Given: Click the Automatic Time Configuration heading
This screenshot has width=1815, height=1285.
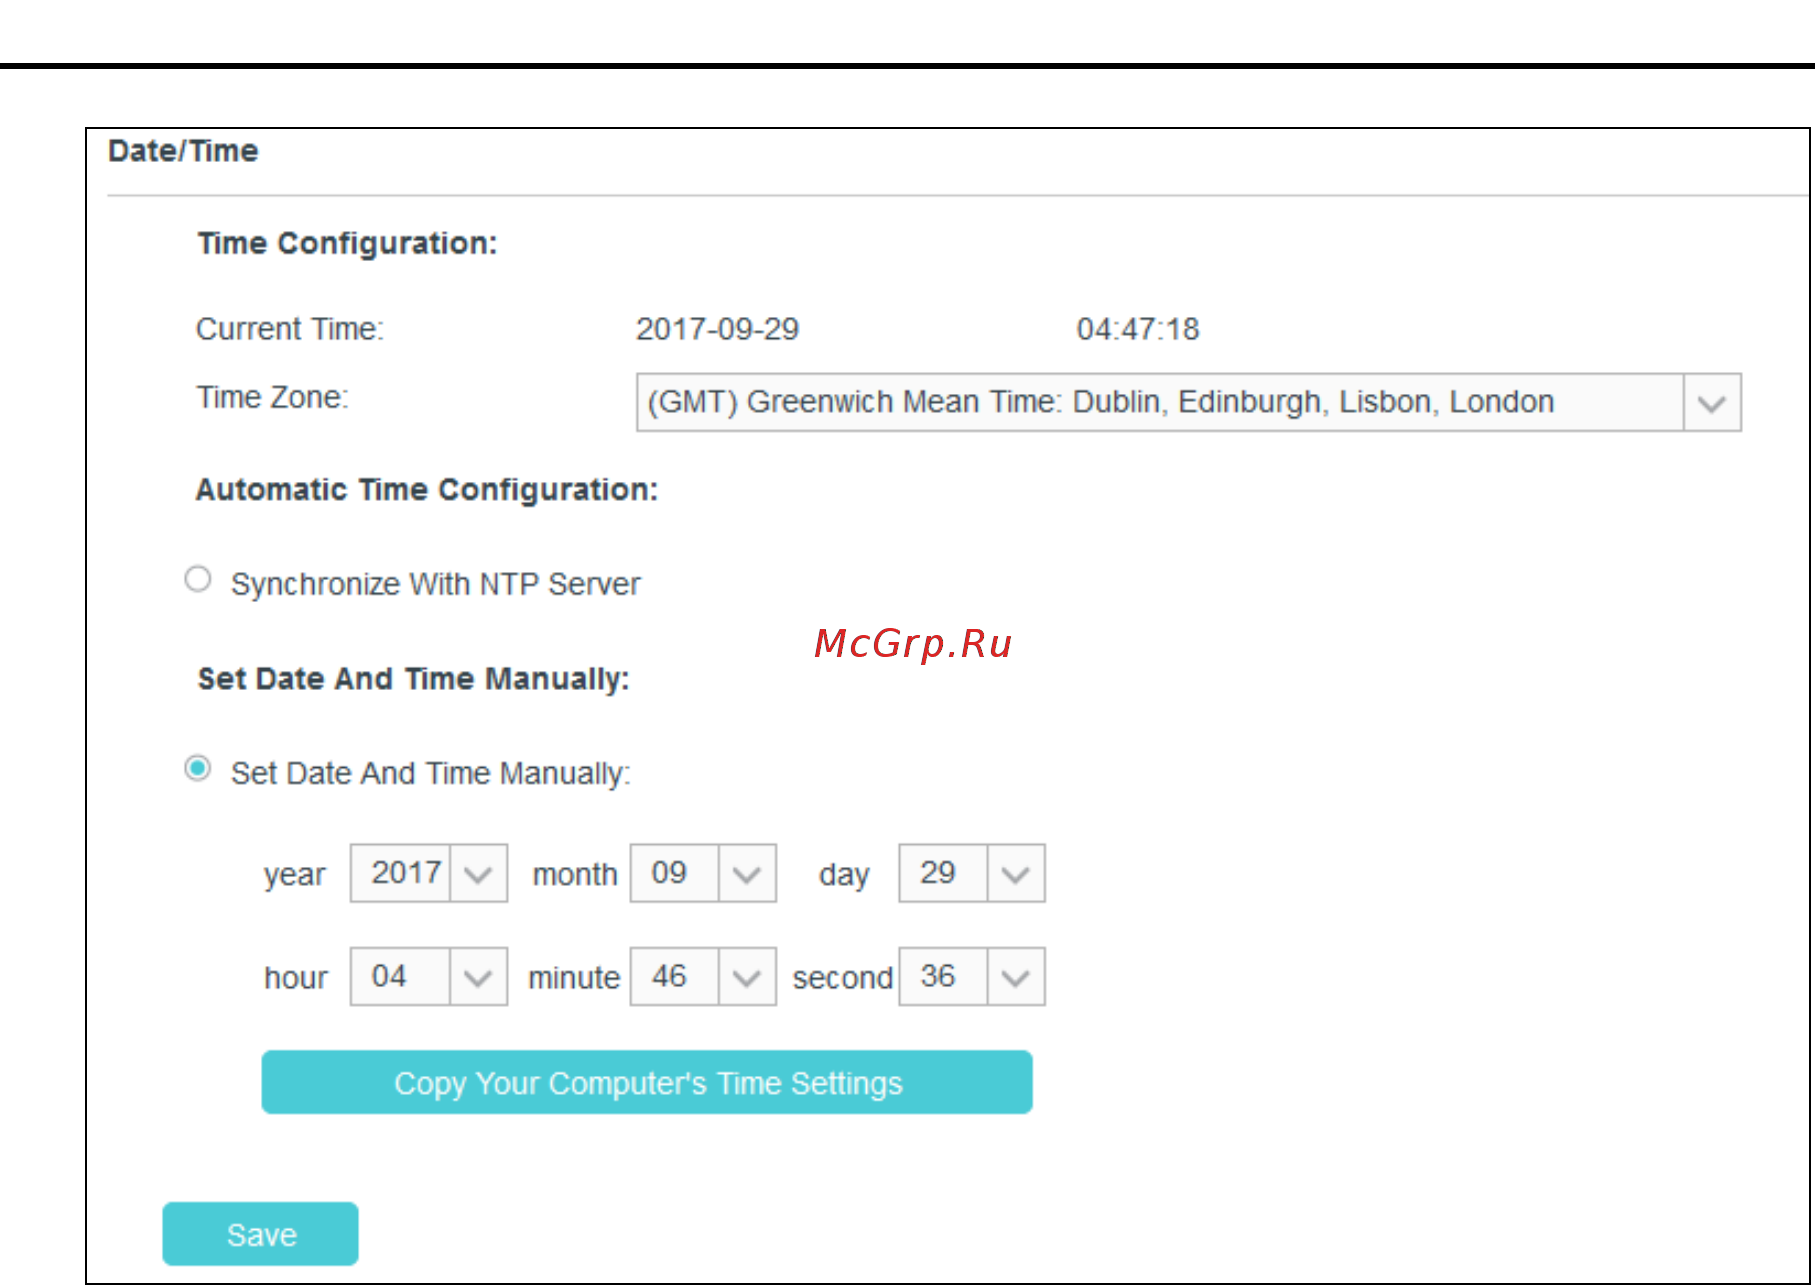Looking at the screenshot, I should coord(427,490).
